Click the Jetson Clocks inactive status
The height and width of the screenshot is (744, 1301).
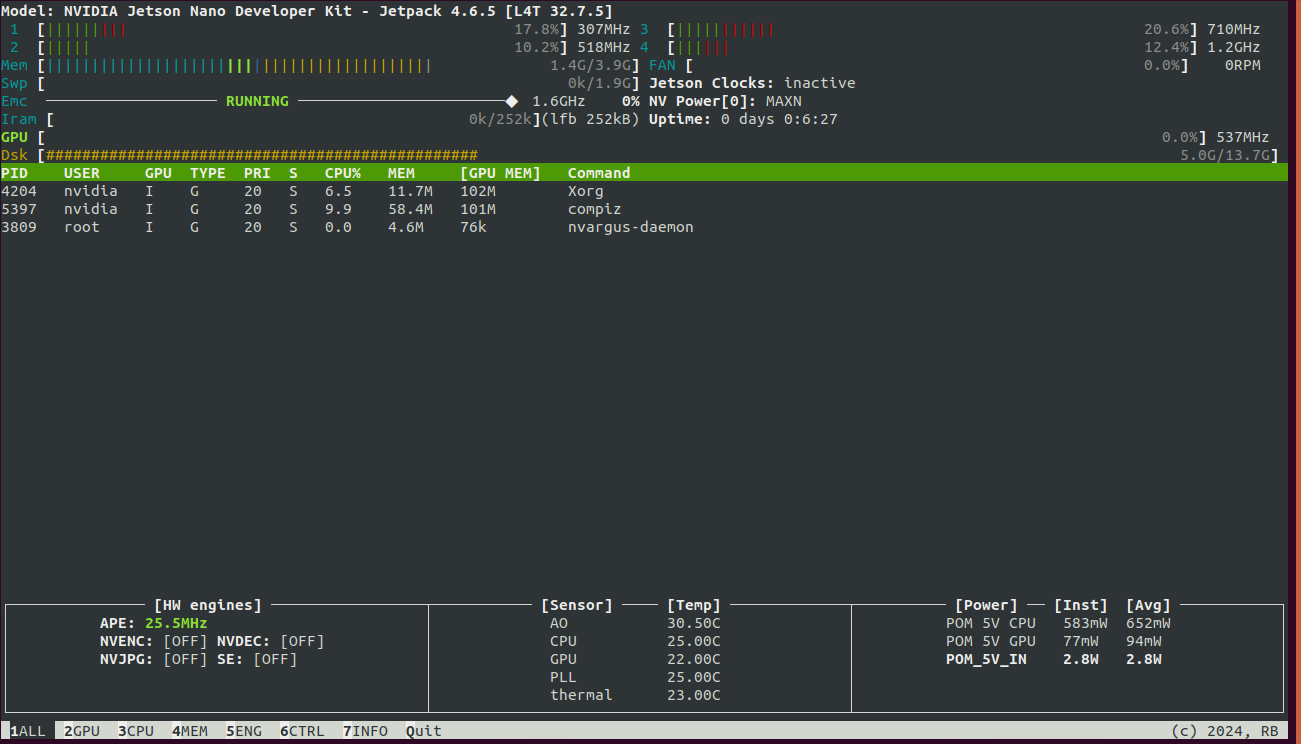(819, 83)
